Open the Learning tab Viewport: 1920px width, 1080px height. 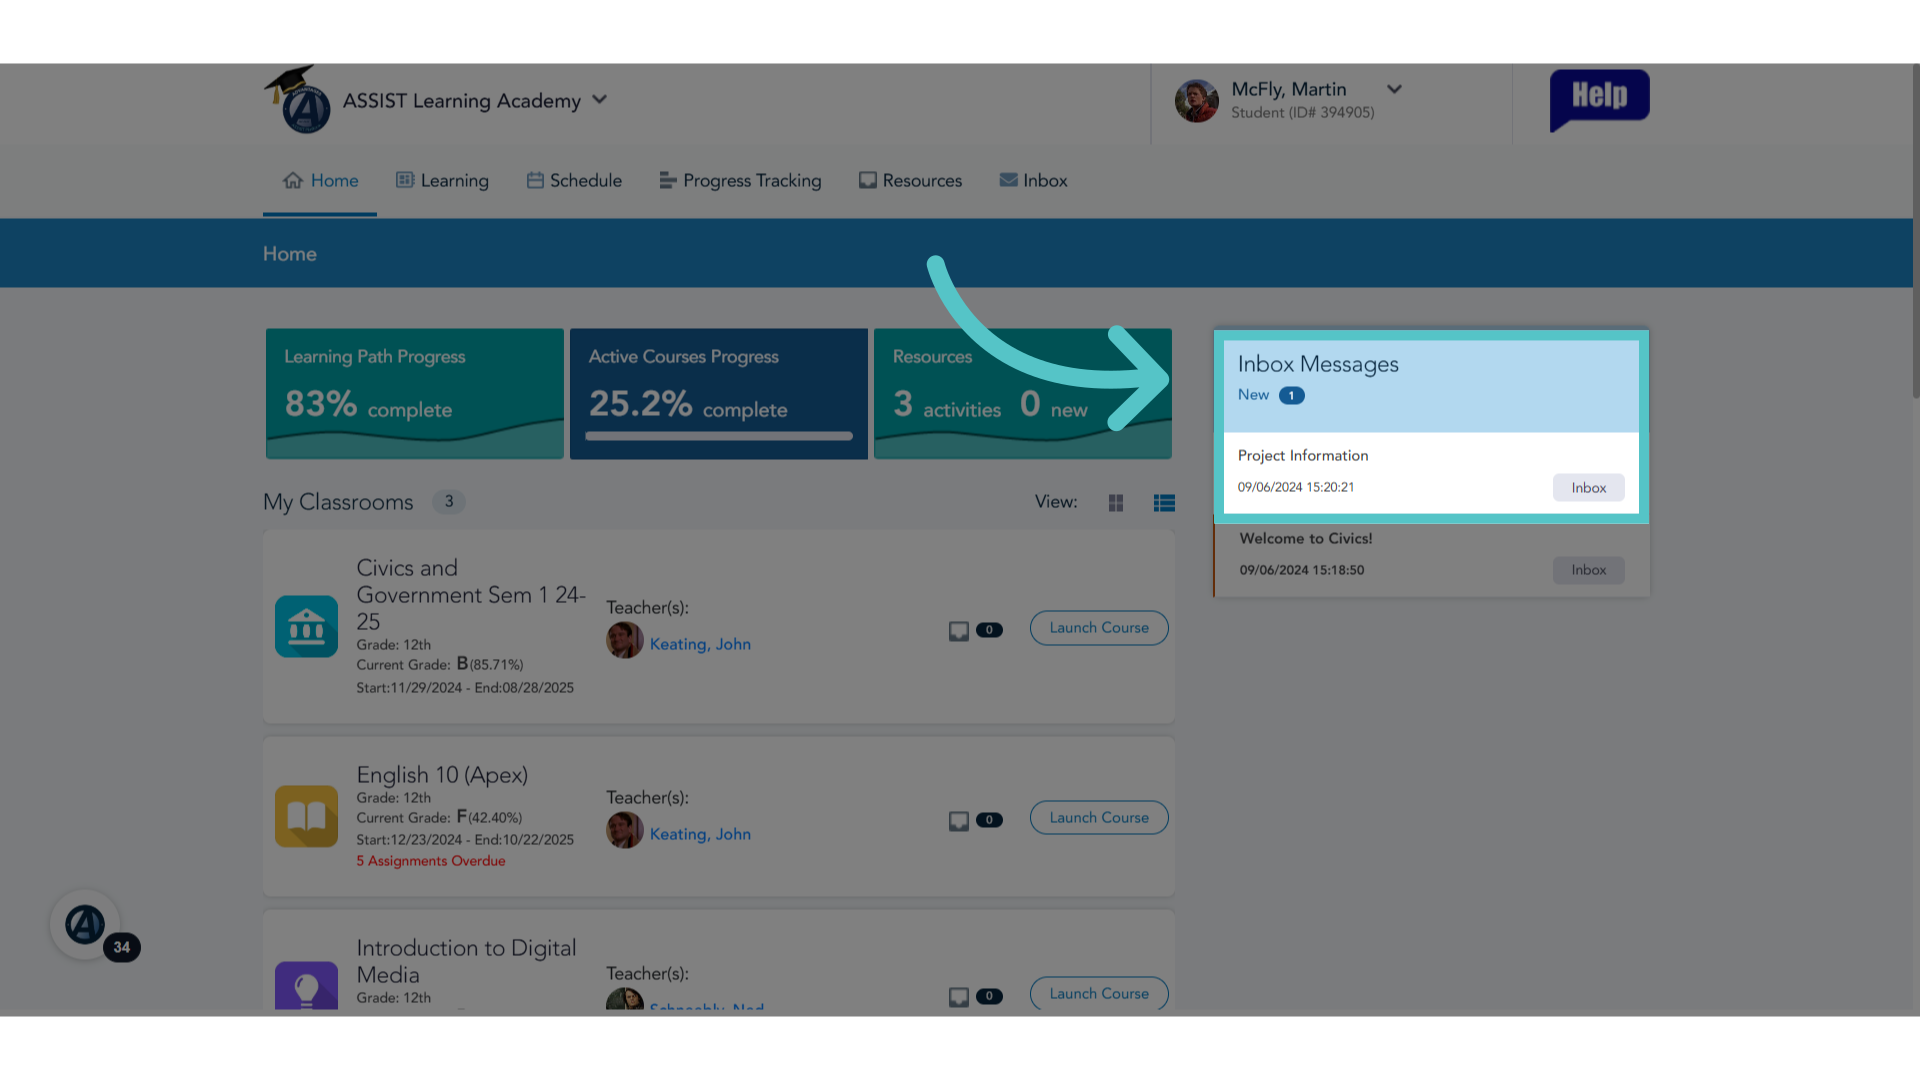coord(442,181)
